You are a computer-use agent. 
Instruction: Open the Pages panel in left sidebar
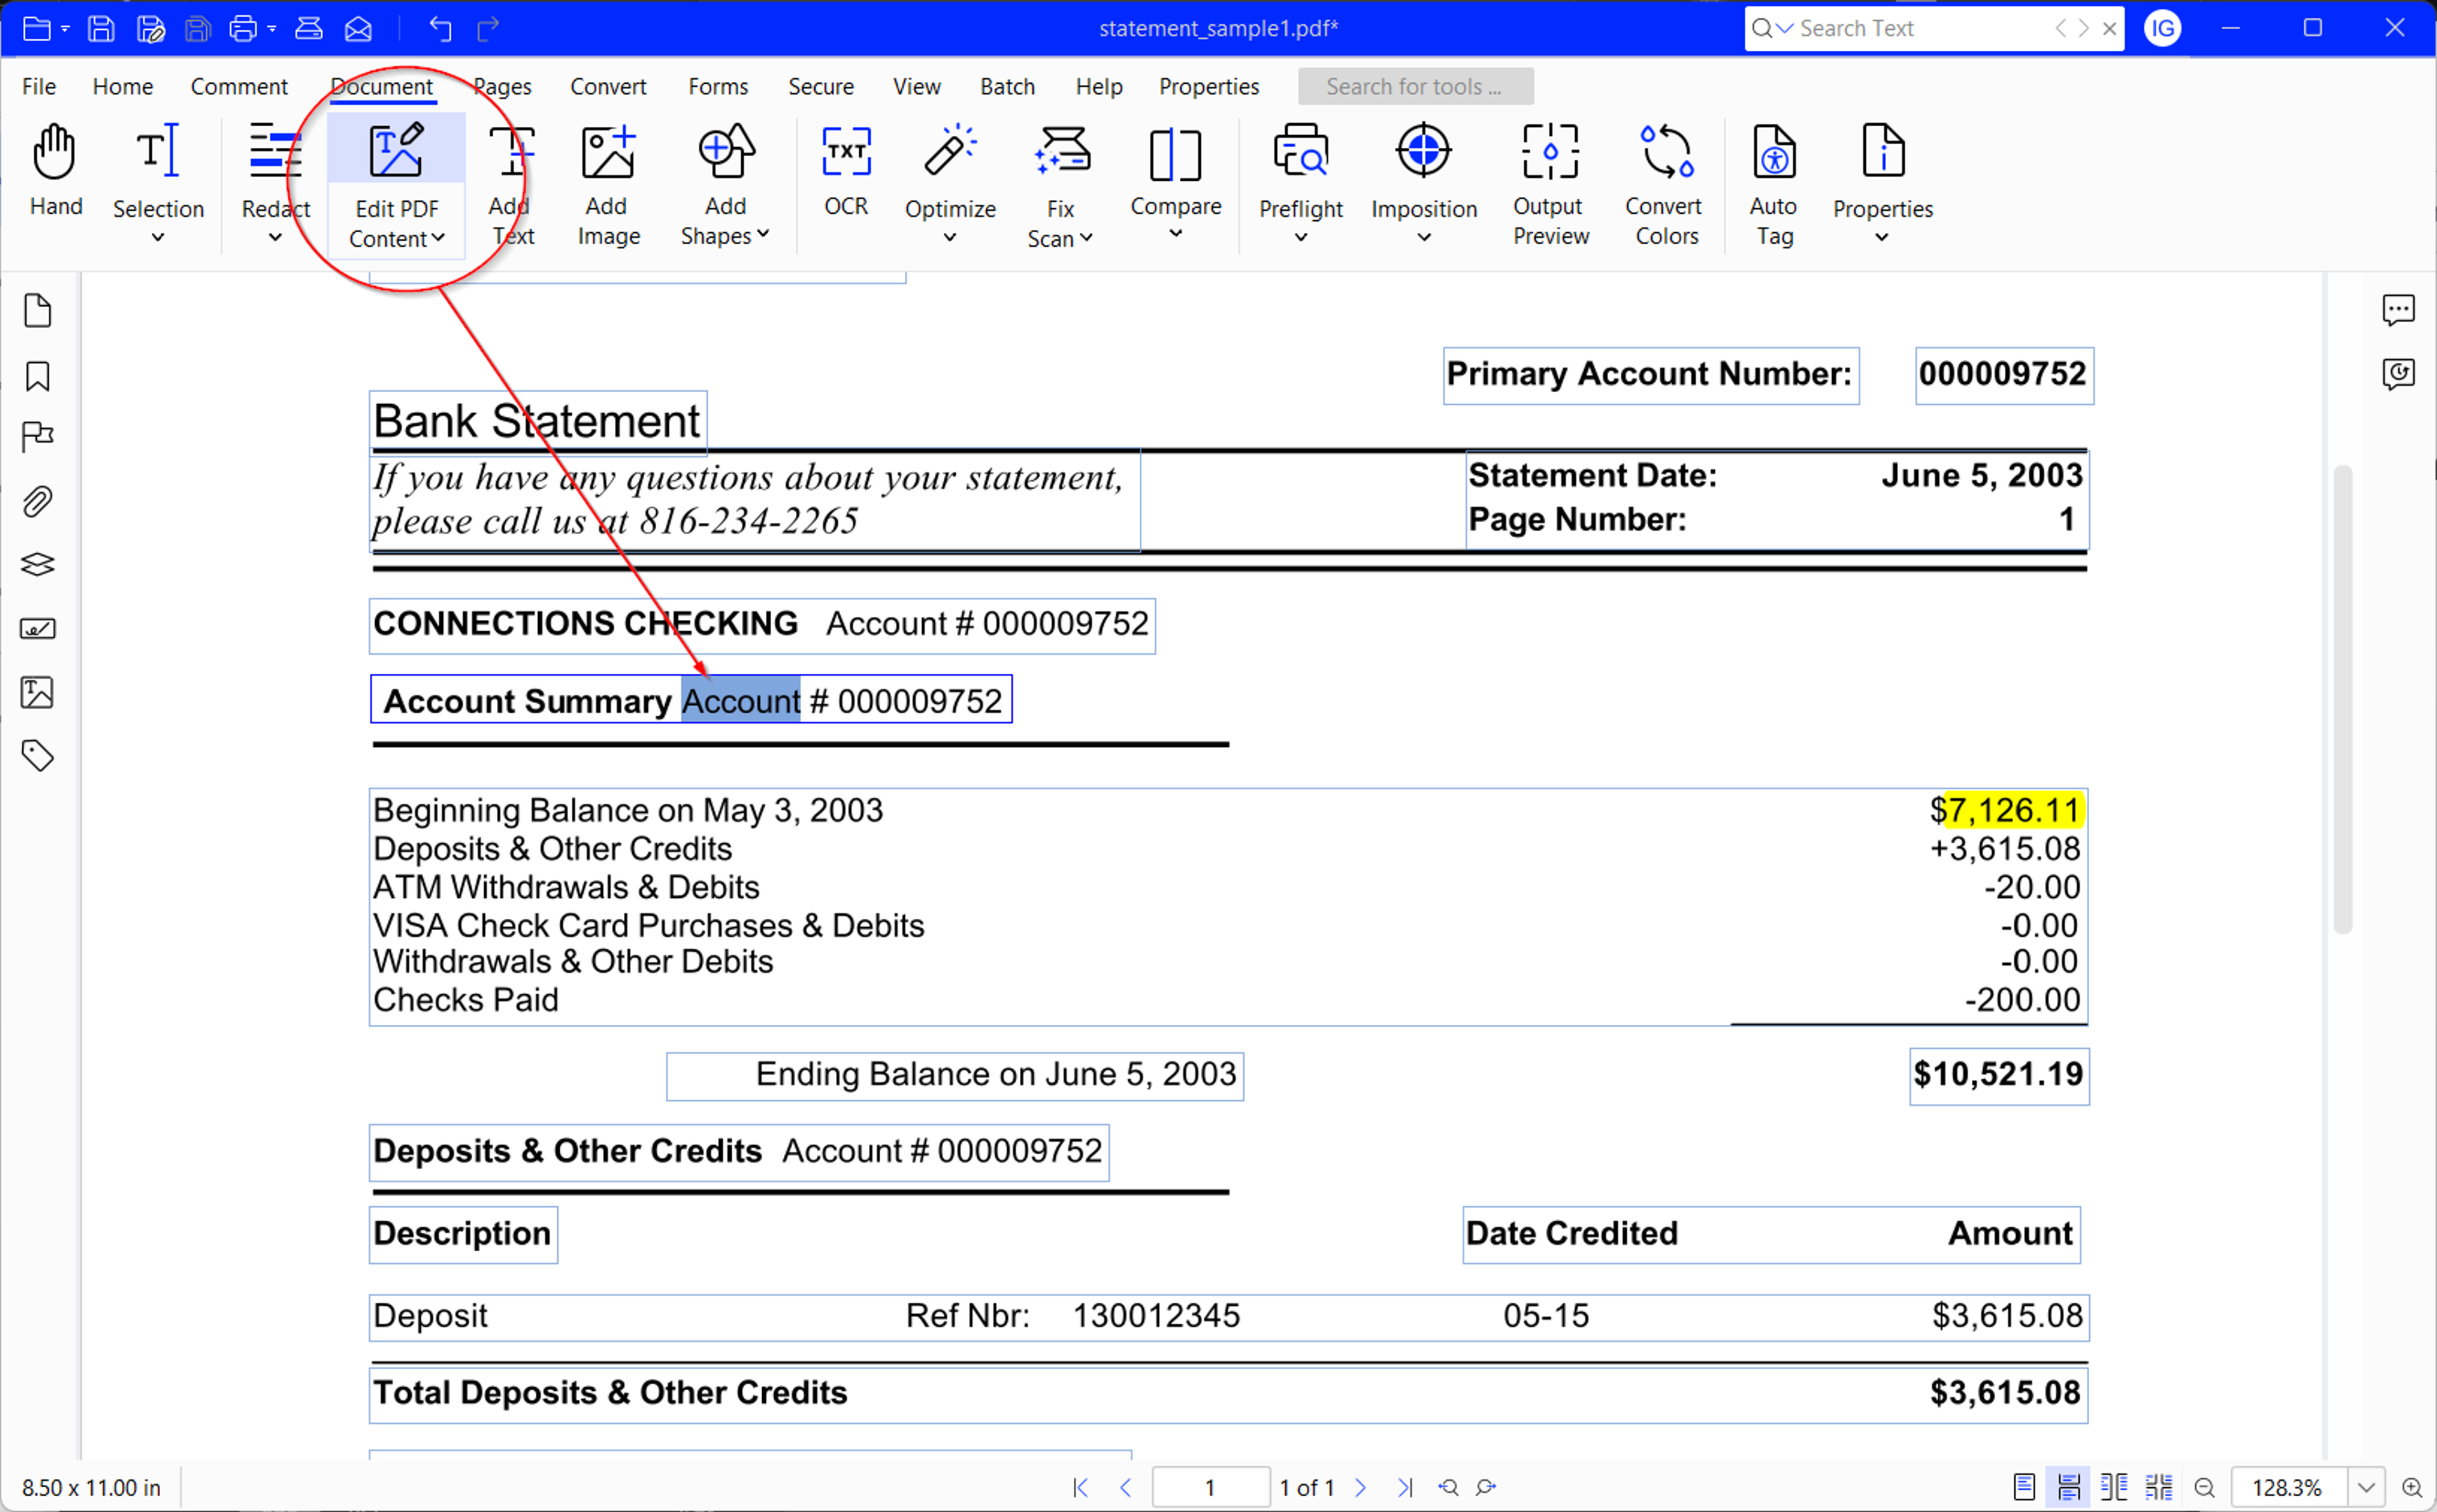38,311
